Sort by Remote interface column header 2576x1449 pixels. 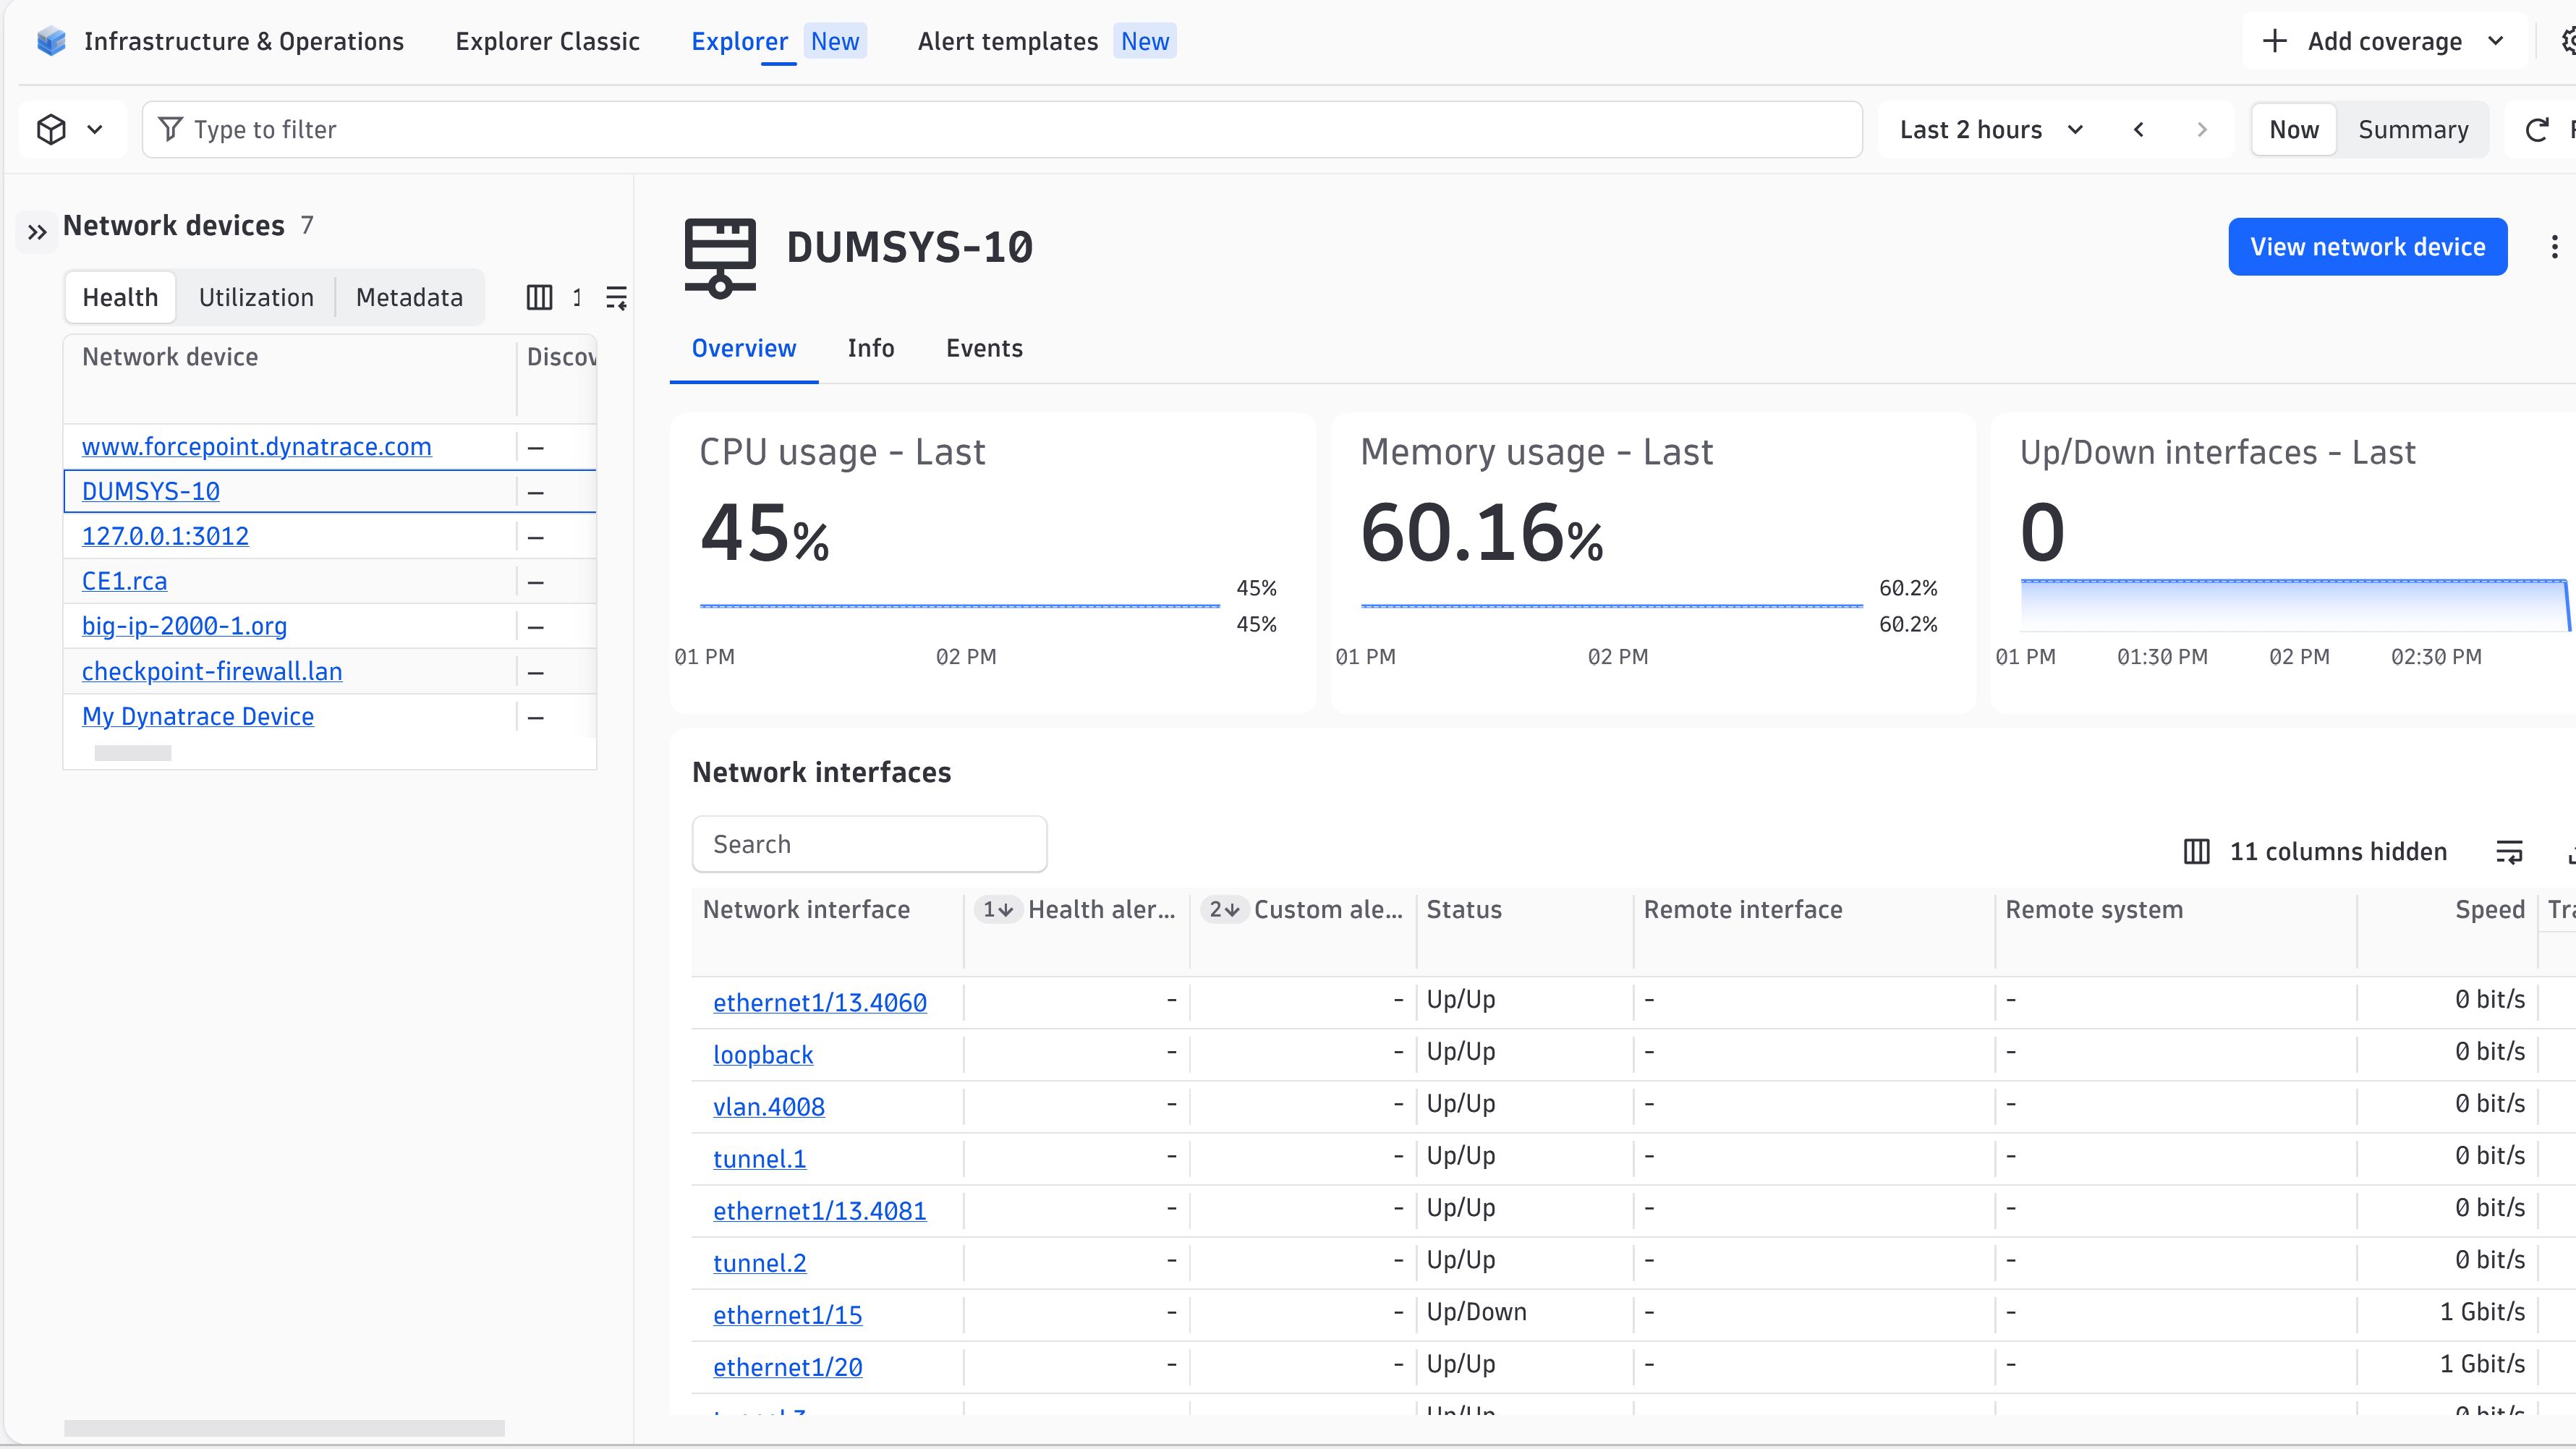pyautogui.click(x=1742, y=909)
